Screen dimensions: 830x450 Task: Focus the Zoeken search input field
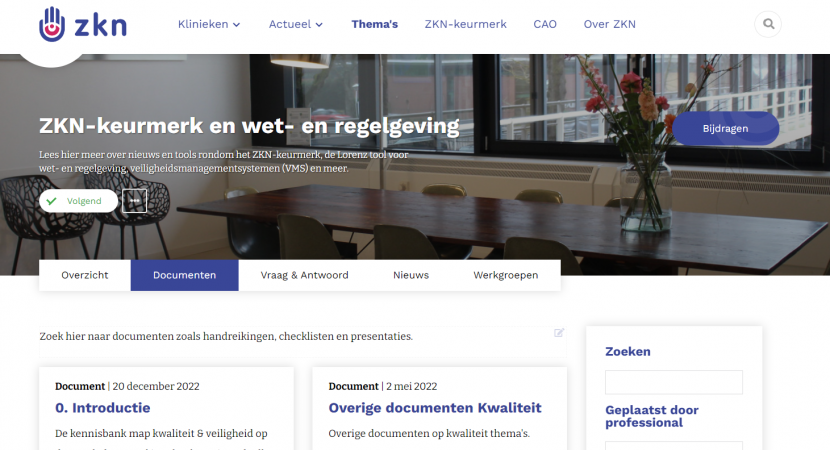tap(674, 382)
